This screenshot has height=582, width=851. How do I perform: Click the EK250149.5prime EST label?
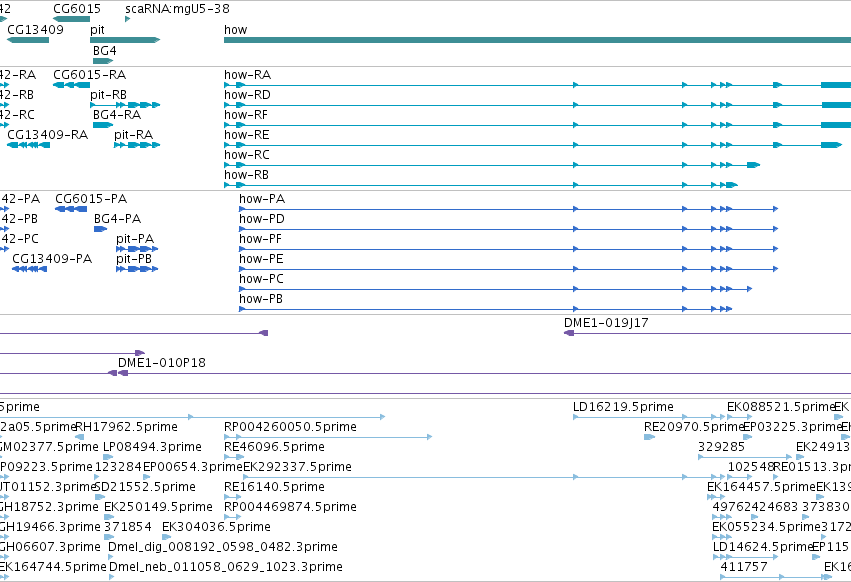point(158,507)
